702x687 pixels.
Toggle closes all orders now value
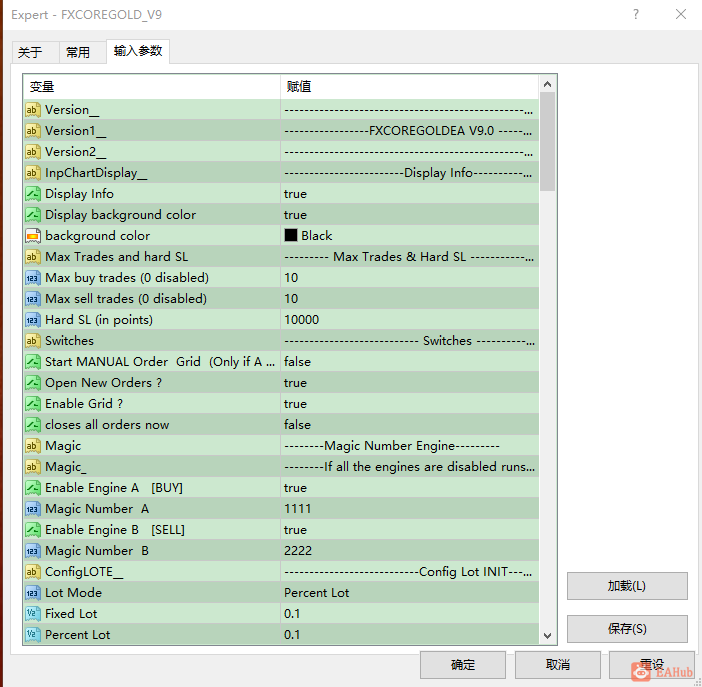410,425
